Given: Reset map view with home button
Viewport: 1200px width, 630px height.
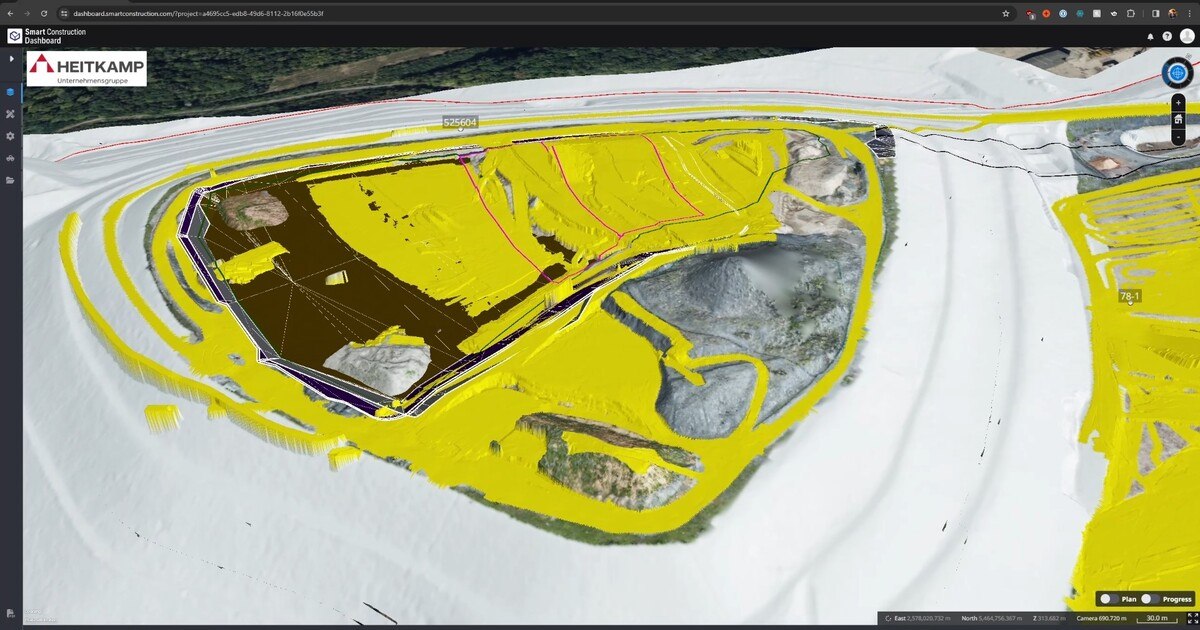Looking at the screenshot, I should [x=1179, y=120].
